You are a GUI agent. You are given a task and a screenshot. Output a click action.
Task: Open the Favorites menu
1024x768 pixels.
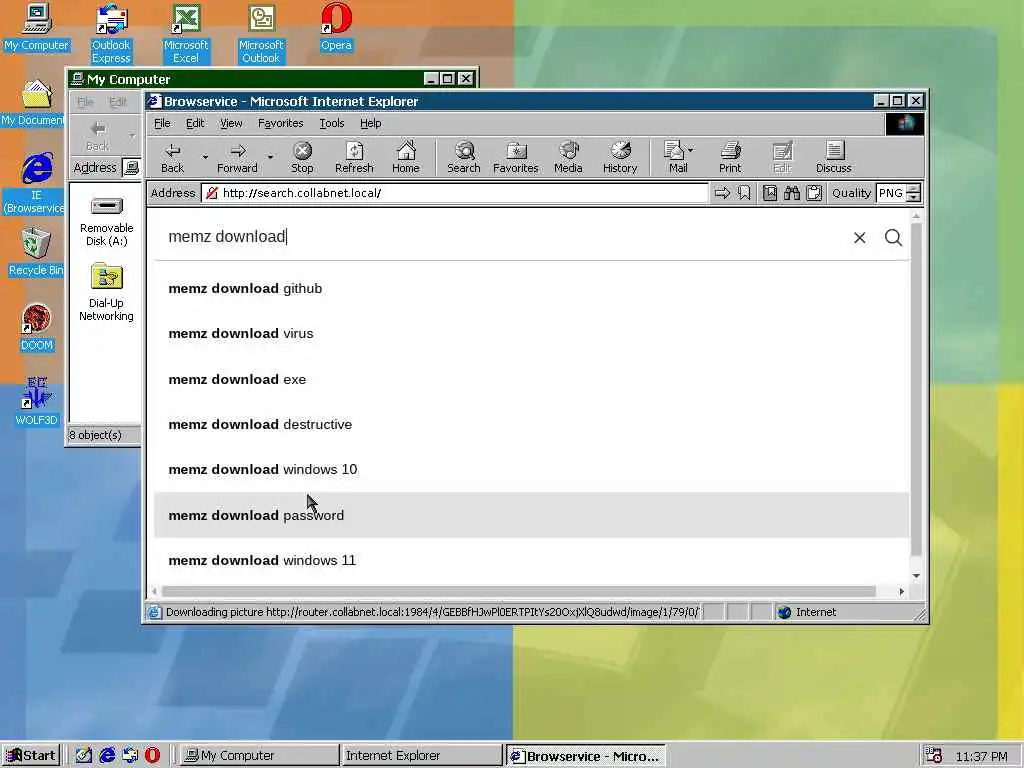pos(280,123)
